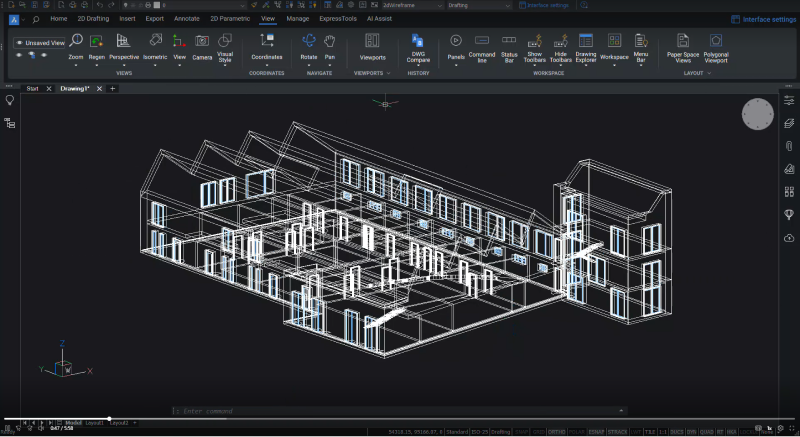Open the structure tree panel icon
Viewport: 800px width, 437px height.
[x=10, y=123]
